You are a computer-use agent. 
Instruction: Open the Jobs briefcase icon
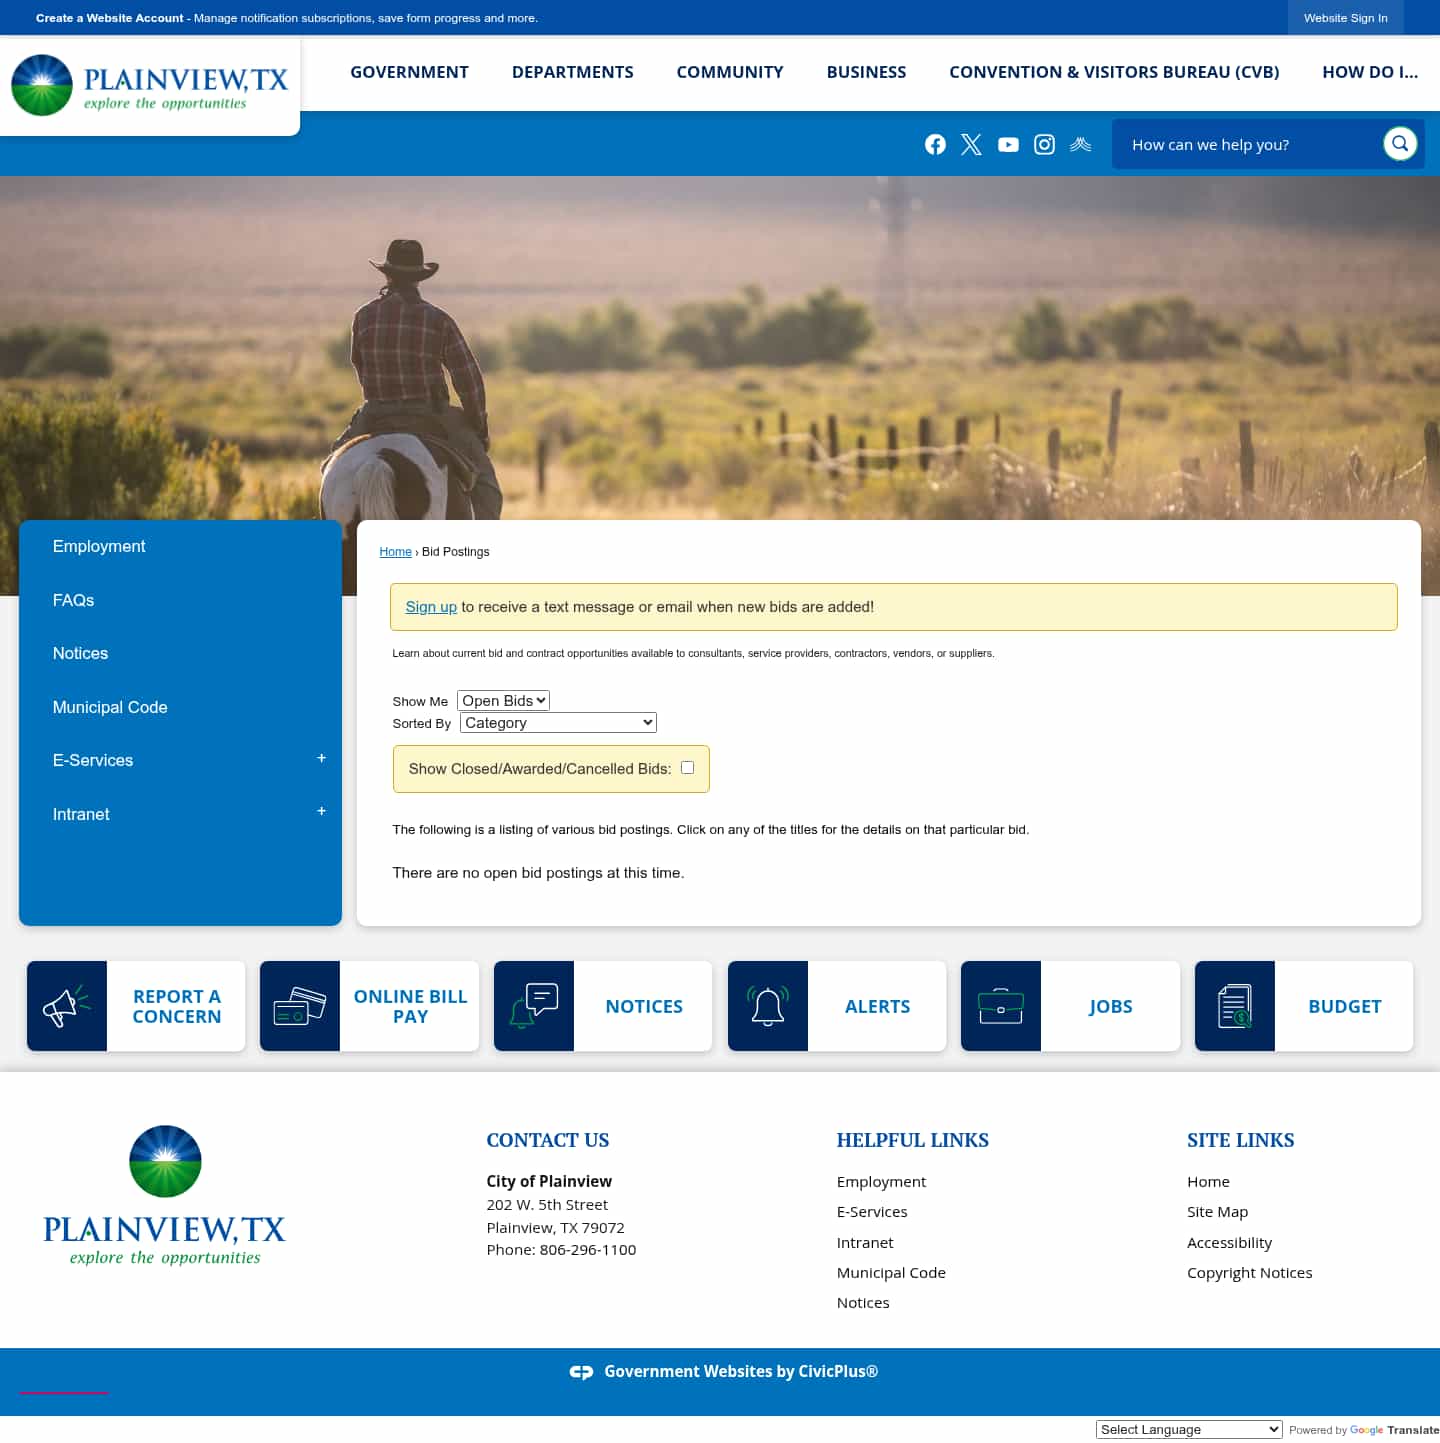[1000, 1006]
